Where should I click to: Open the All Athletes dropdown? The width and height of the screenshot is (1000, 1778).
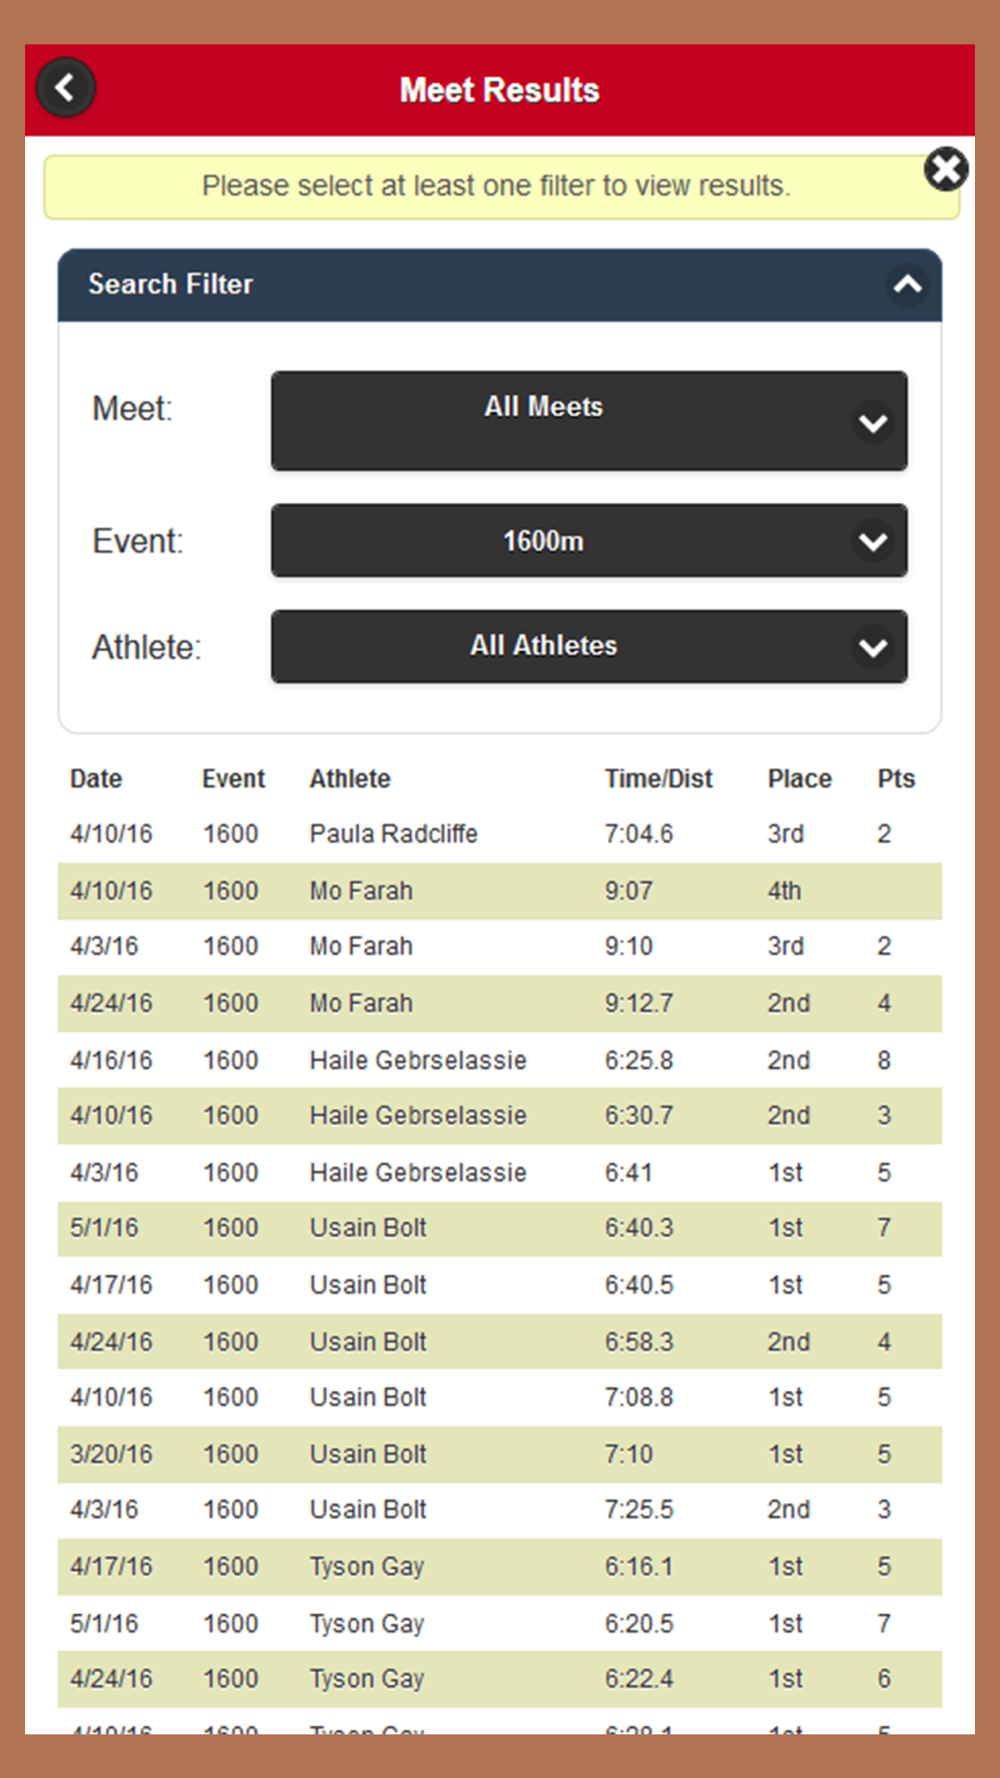589,647
